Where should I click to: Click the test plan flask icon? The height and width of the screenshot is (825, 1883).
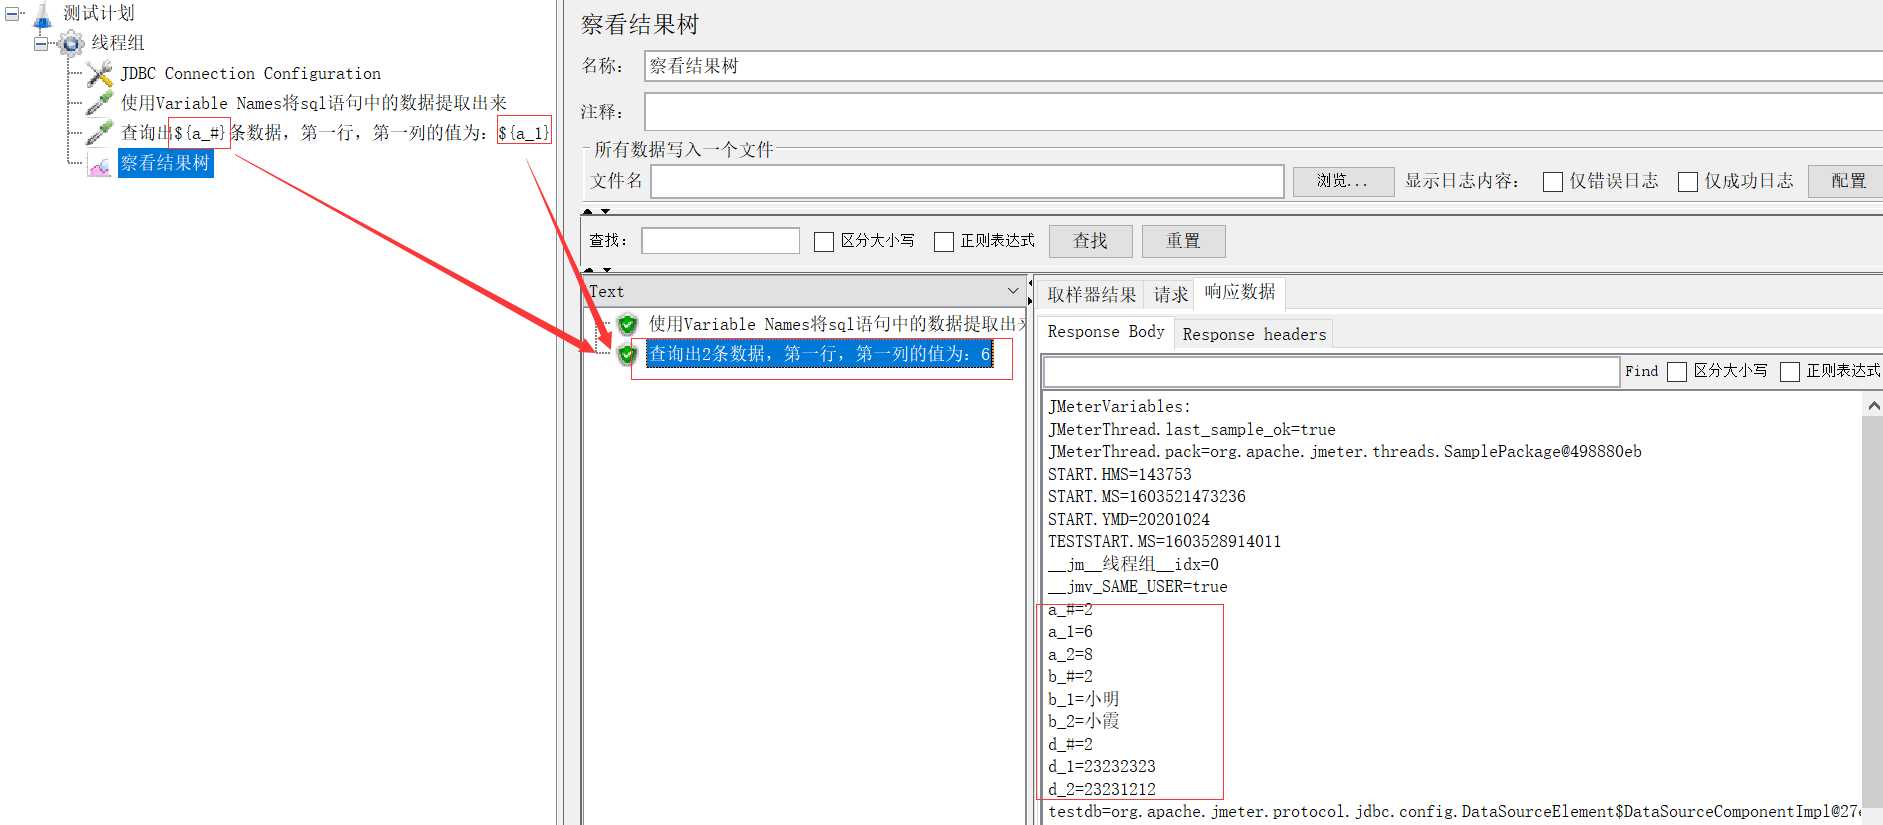[x=42, y=14]
